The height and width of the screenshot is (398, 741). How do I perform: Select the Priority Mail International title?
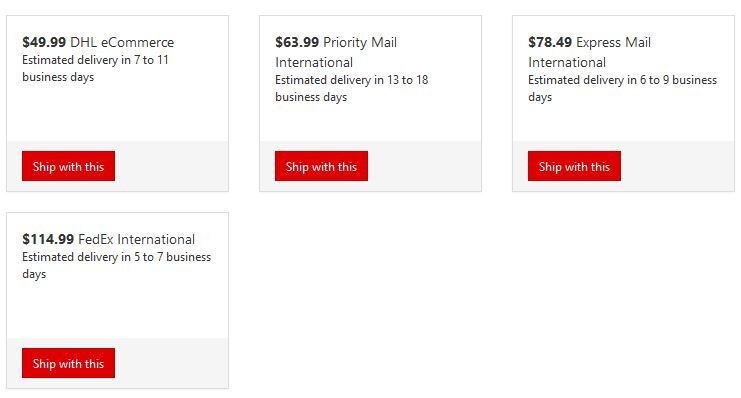click(x=336, y=52)
